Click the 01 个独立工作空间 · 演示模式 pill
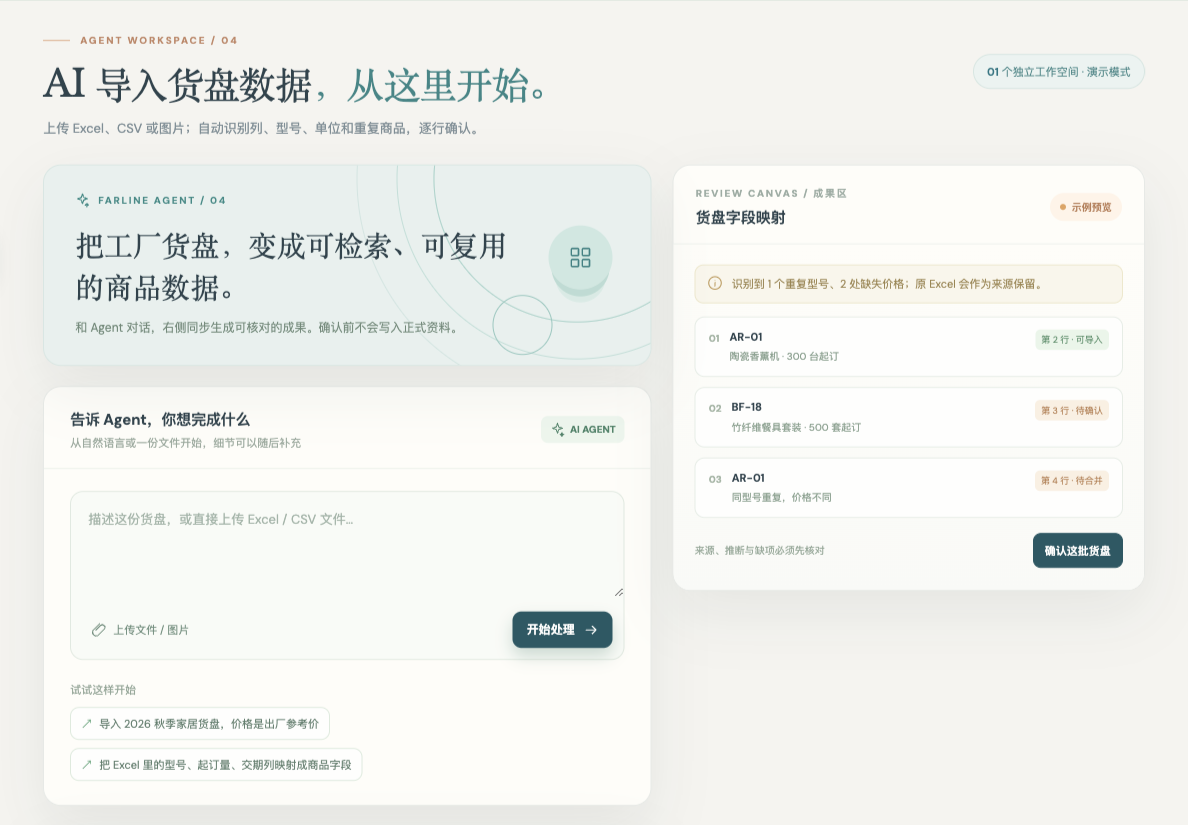 coord(1058,72)
